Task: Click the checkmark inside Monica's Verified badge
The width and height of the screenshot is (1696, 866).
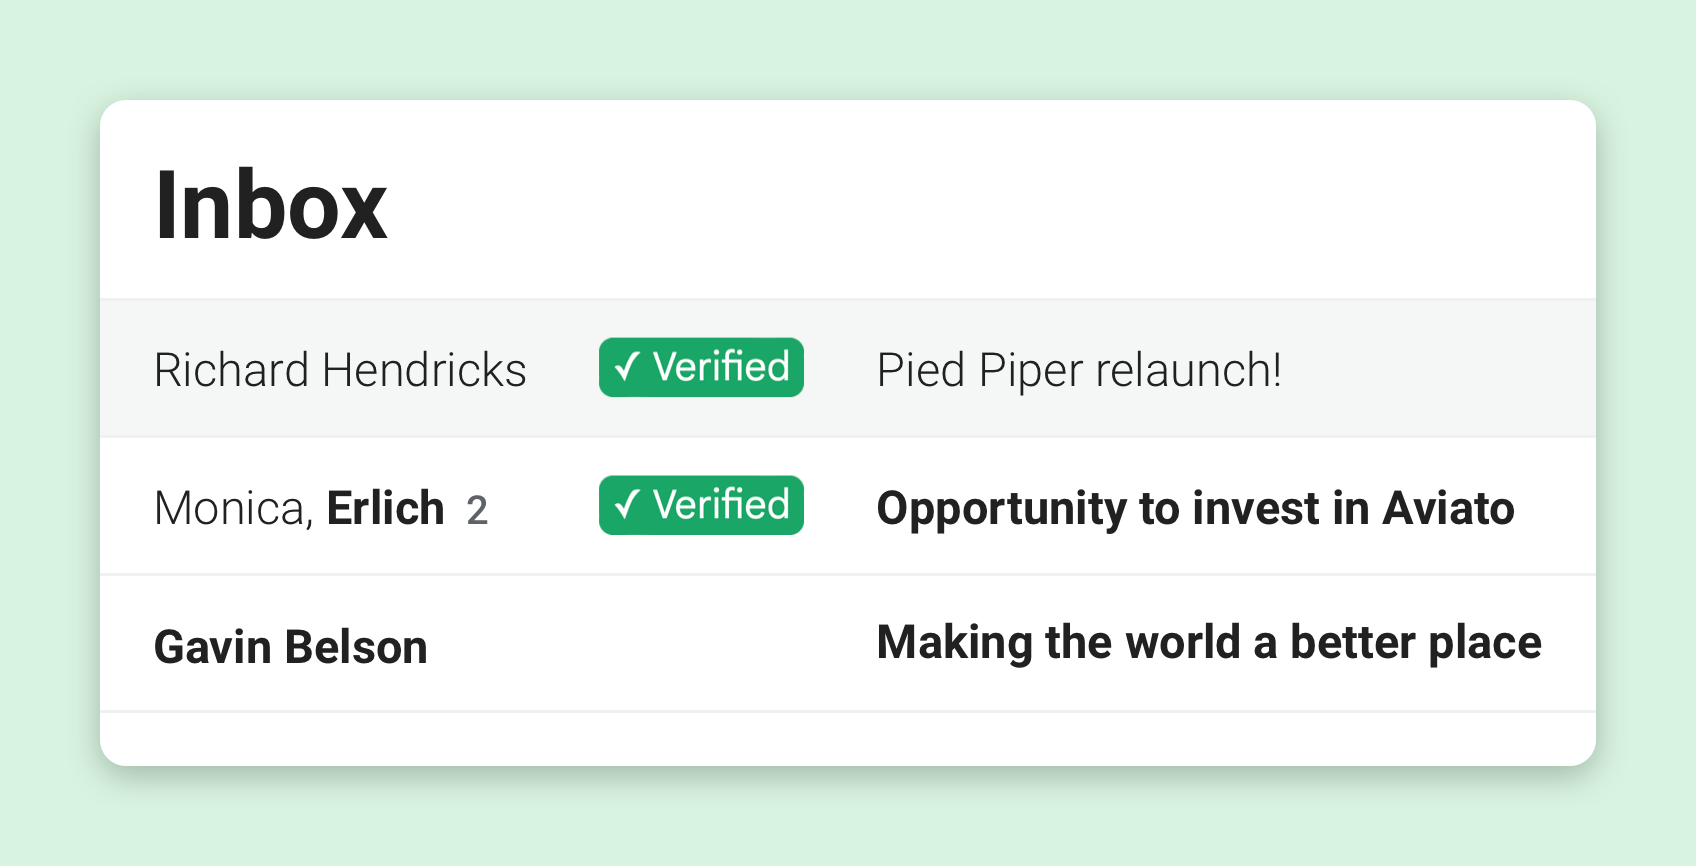Action: tap(627, 505)
